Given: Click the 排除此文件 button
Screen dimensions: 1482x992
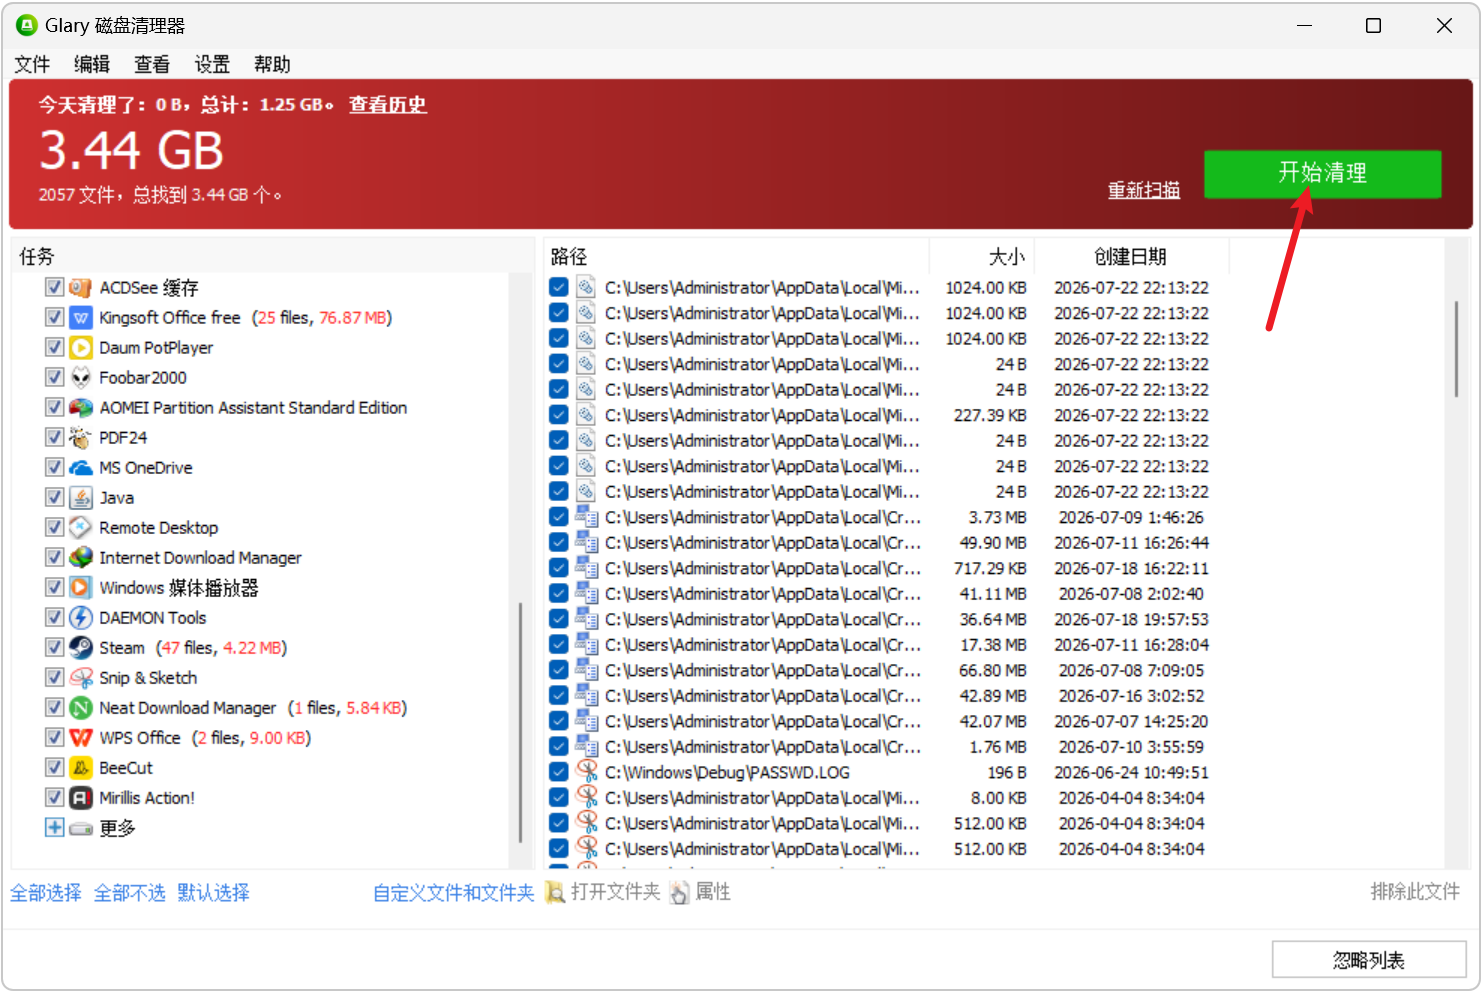Looking at the screenshot, I should [x=1415, y=892].
